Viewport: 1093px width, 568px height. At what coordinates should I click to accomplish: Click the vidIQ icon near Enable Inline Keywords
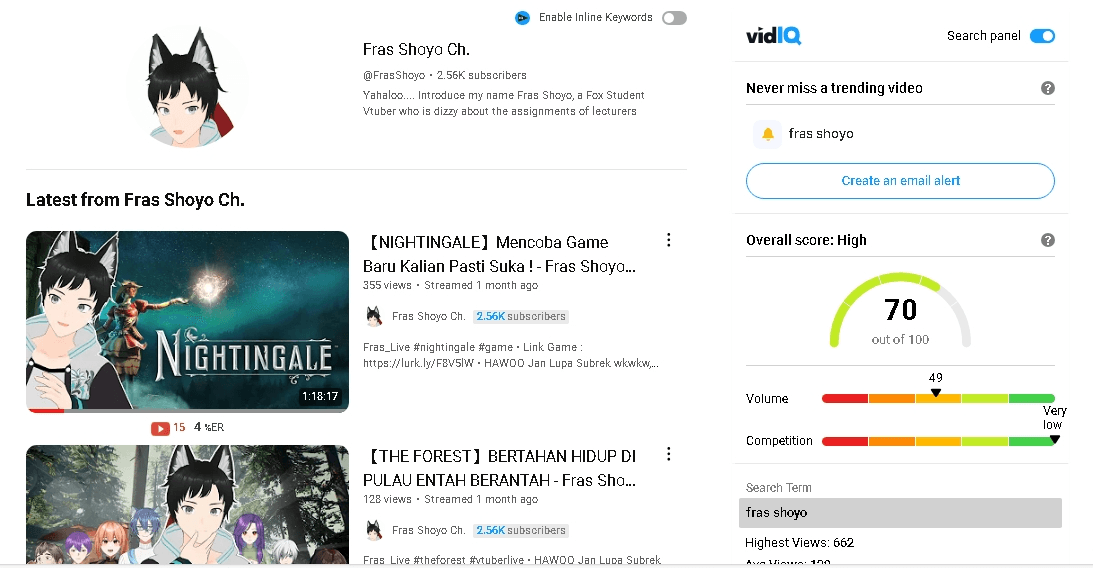point(522,17)
